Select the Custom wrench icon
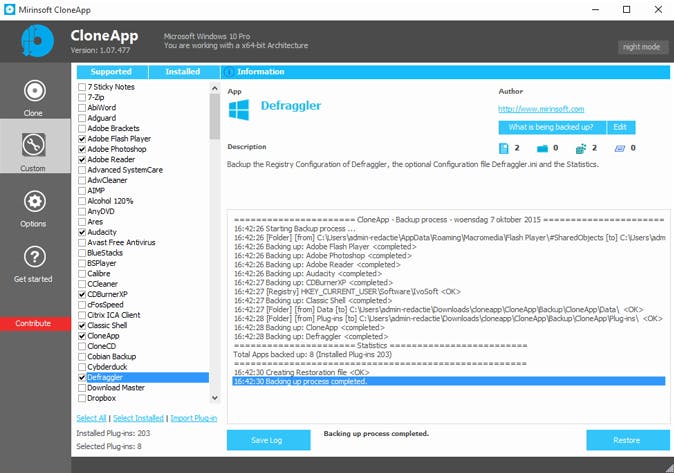674x473 pixels. click(x=34, y=145)
